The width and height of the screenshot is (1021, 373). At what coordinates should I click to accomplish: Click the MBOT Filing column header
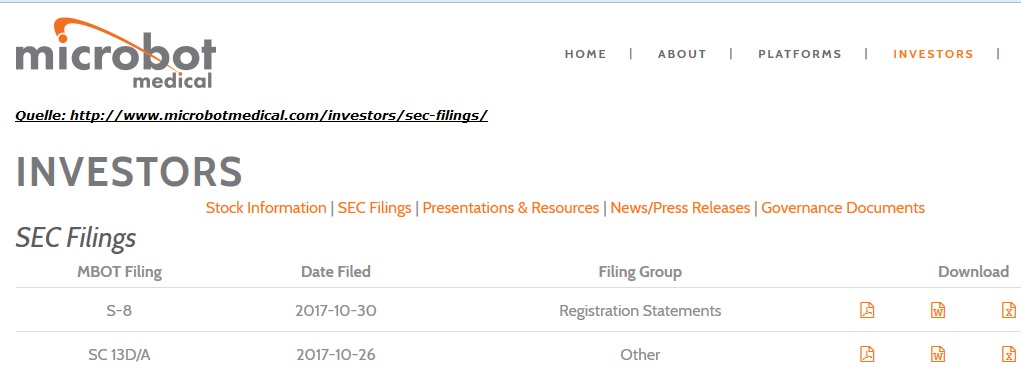(119, 271)
